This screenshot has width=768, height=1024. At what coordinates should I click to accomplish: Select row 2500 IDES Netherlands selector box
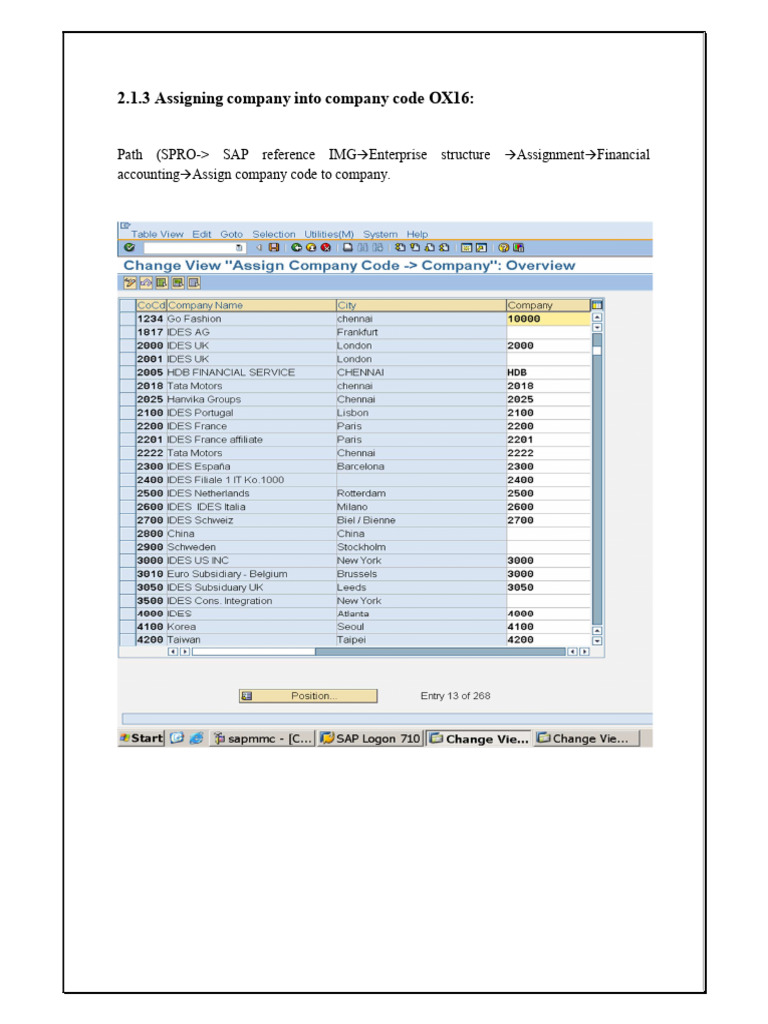click(127, 493)
